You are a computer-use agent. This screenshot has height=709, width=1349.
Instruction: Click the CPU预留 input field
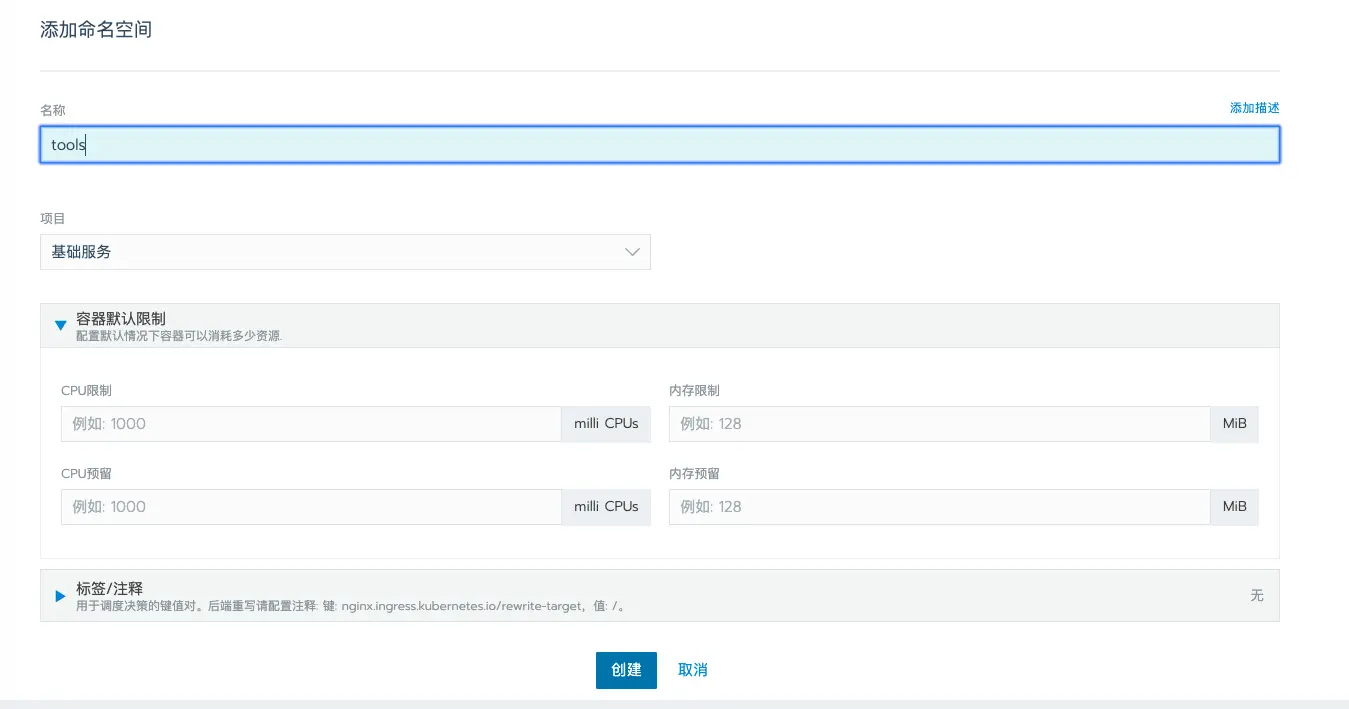(x=311, y=507)
